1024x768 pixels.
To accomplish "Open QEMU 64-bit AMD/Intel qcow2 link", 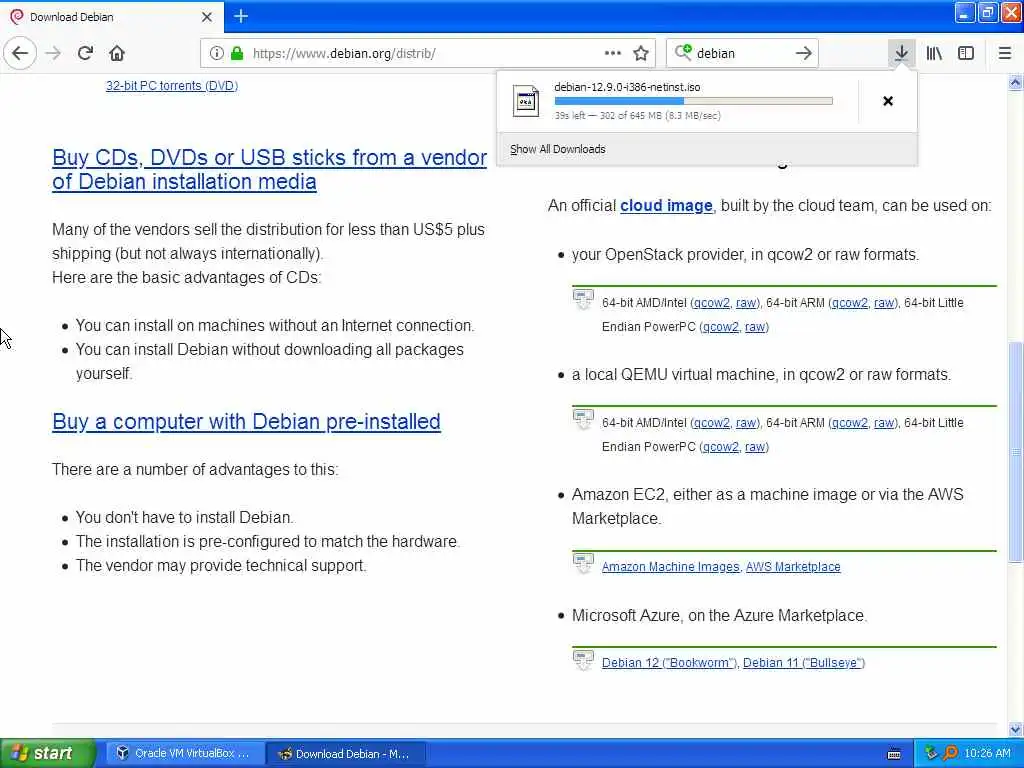I will pyautogui.click(x=711, y=423).
